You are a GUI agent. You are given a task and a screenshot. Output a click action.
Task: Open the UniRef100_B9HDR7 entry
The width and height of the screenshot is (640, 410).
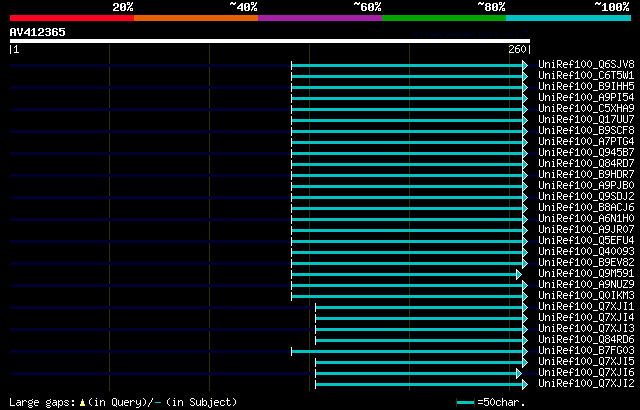coord(586,175)
